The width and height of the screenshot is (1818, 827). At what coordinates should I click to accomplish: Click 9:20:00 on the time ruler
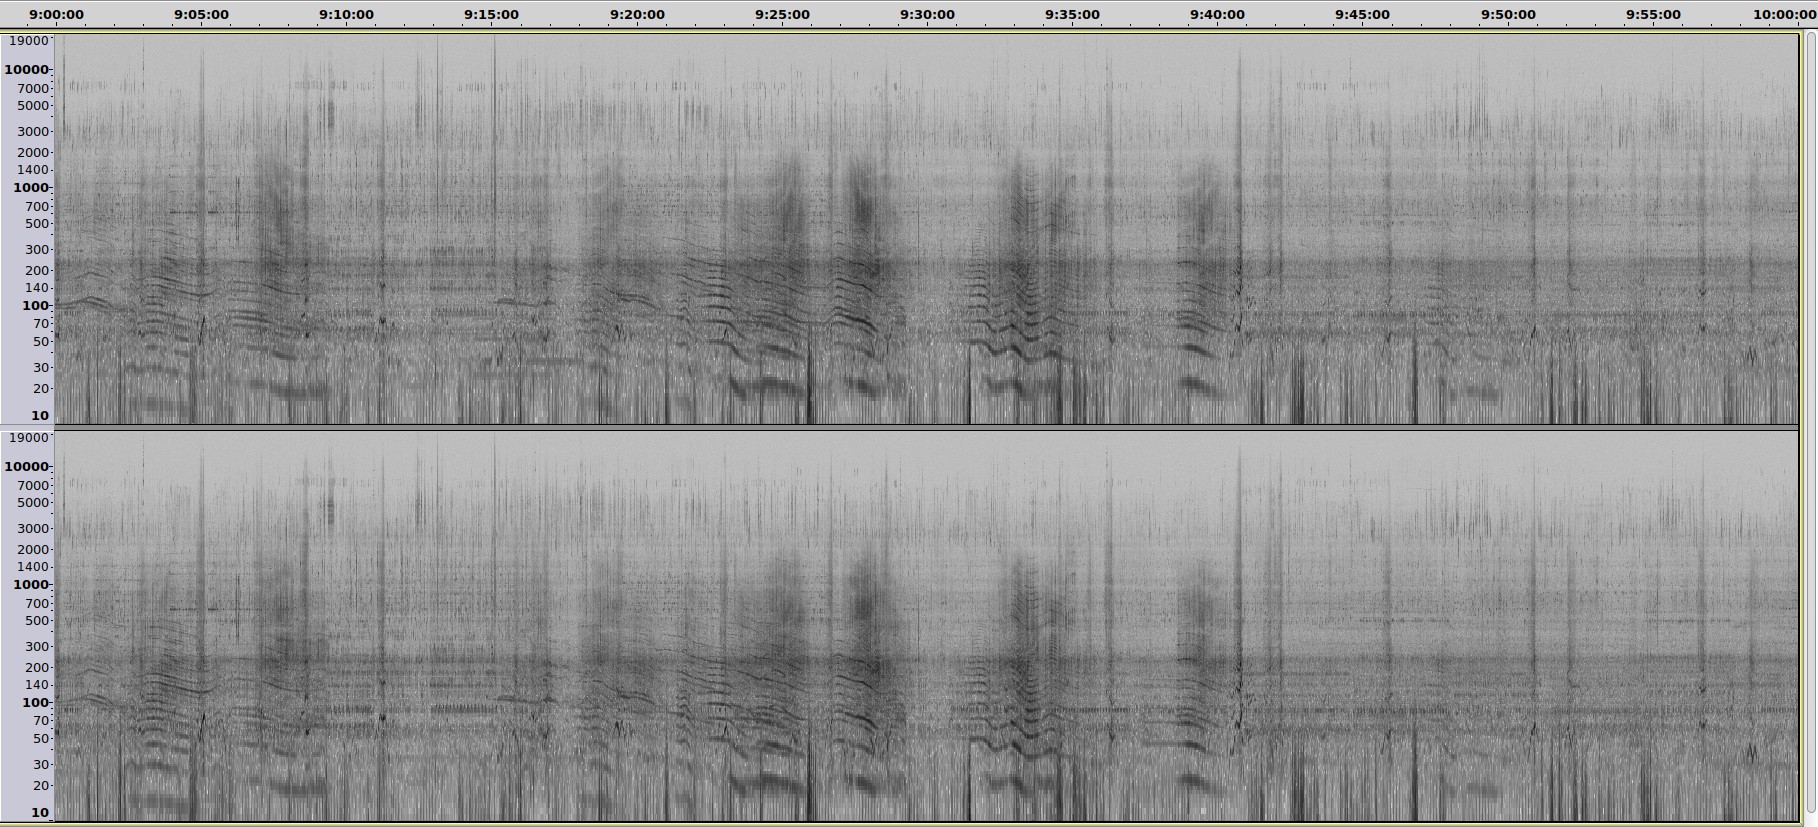(637, 15)
